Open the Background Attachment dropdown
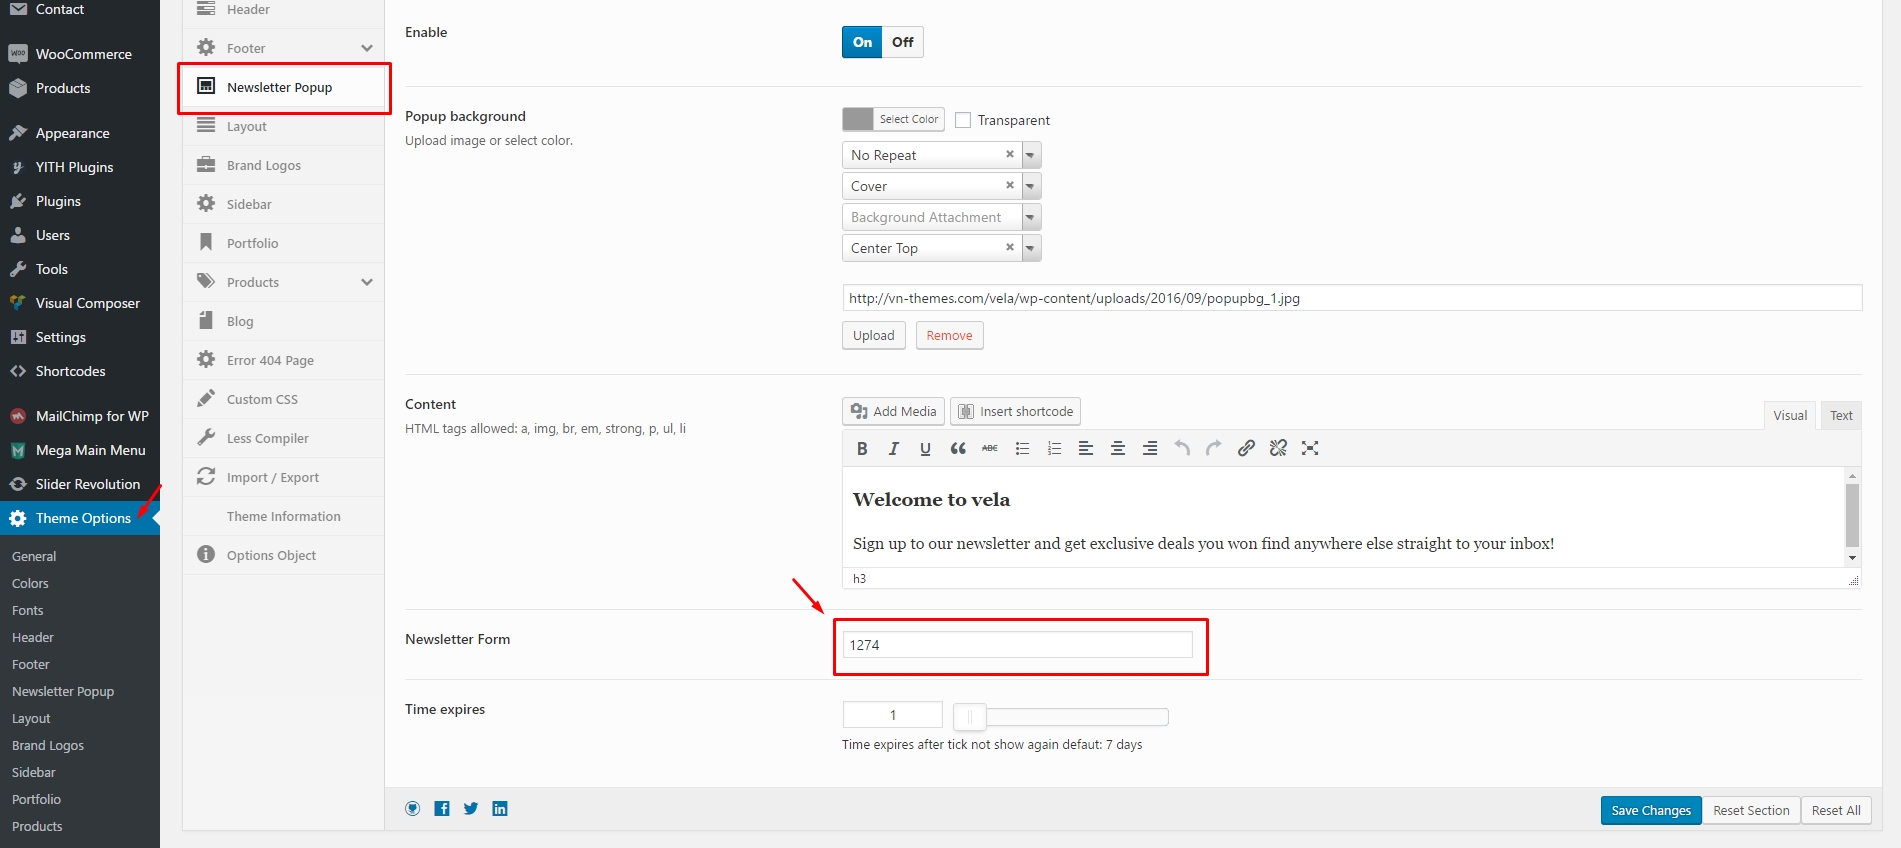This screenshot has width=1901, height=848. tap(1031, 217)
